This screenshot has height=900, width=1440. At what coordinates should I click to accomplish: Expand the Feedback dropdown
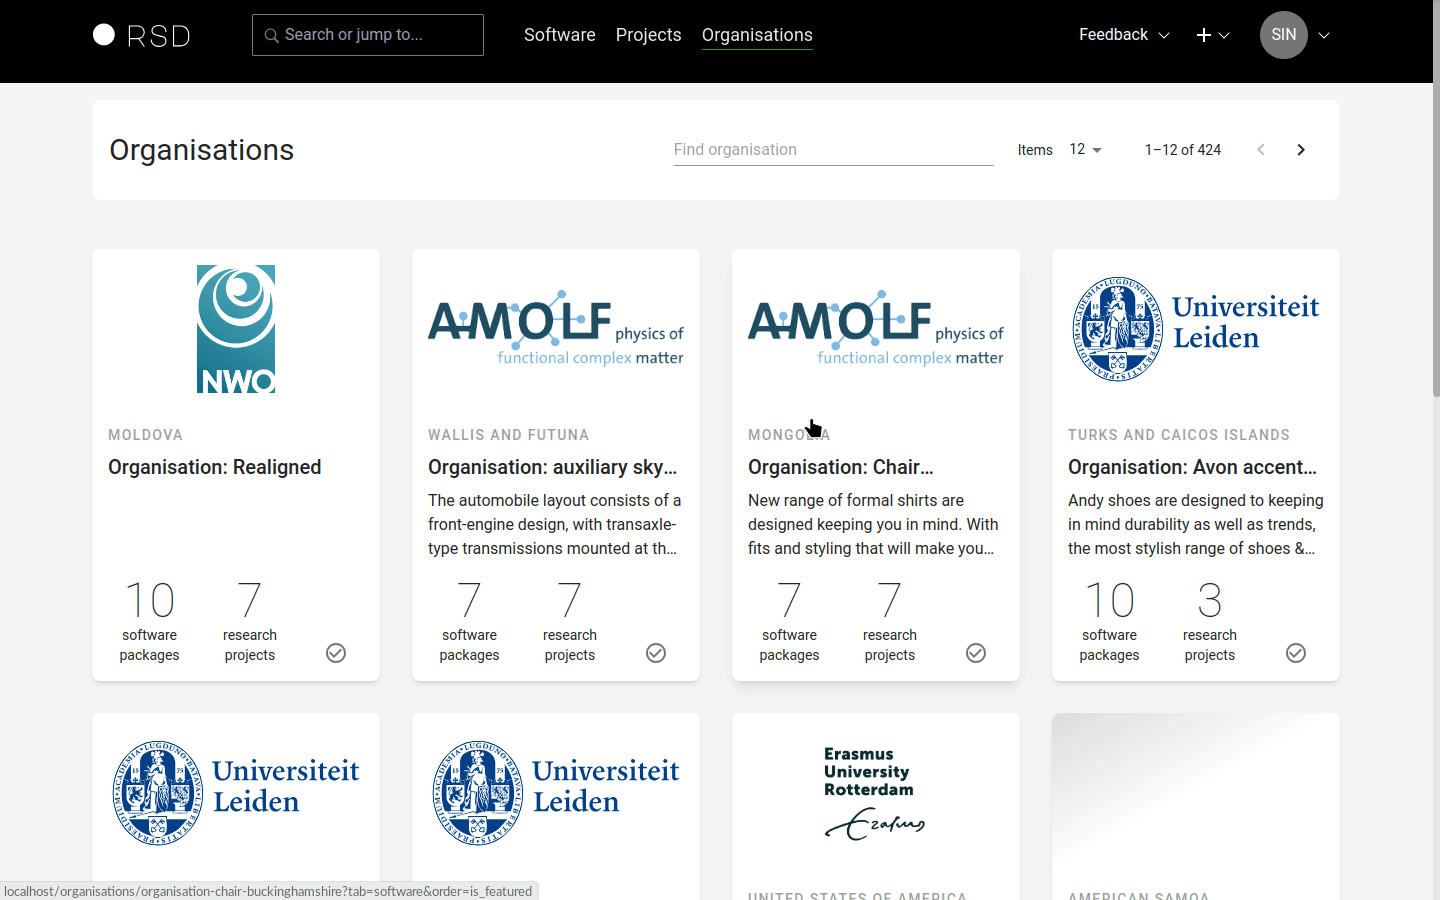coord(1123,35)
